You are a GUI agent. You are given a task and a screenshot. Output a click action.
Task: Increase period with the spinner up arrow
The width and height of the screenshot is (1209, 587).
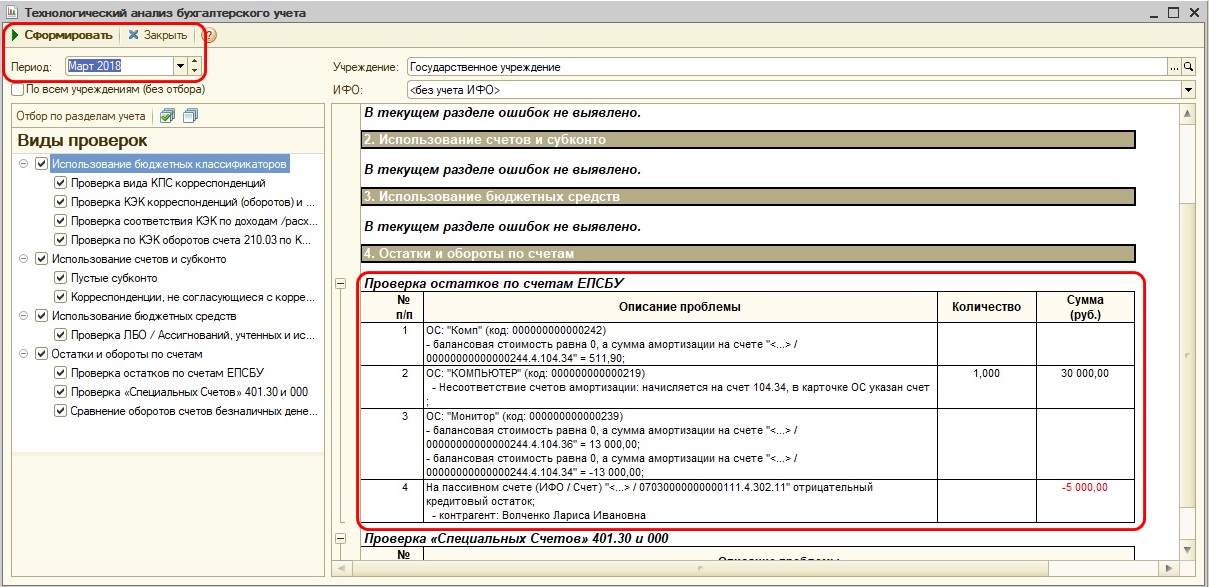coord(194,62)
